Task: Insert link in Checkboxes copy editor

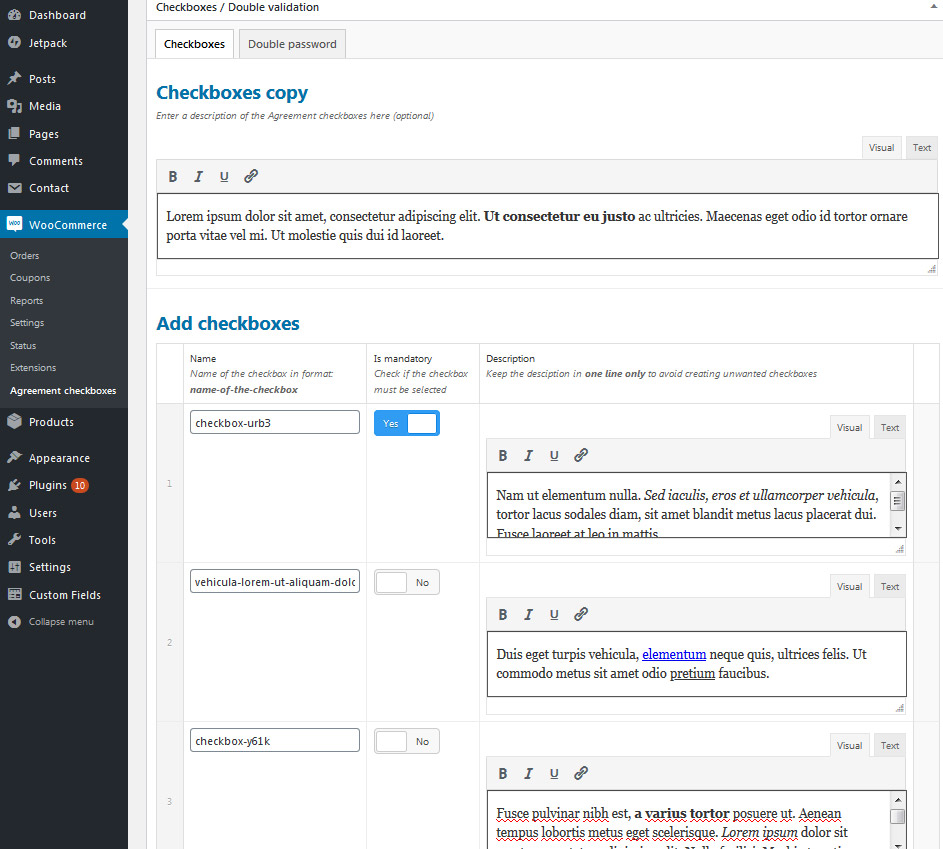Action: [251, 176]
